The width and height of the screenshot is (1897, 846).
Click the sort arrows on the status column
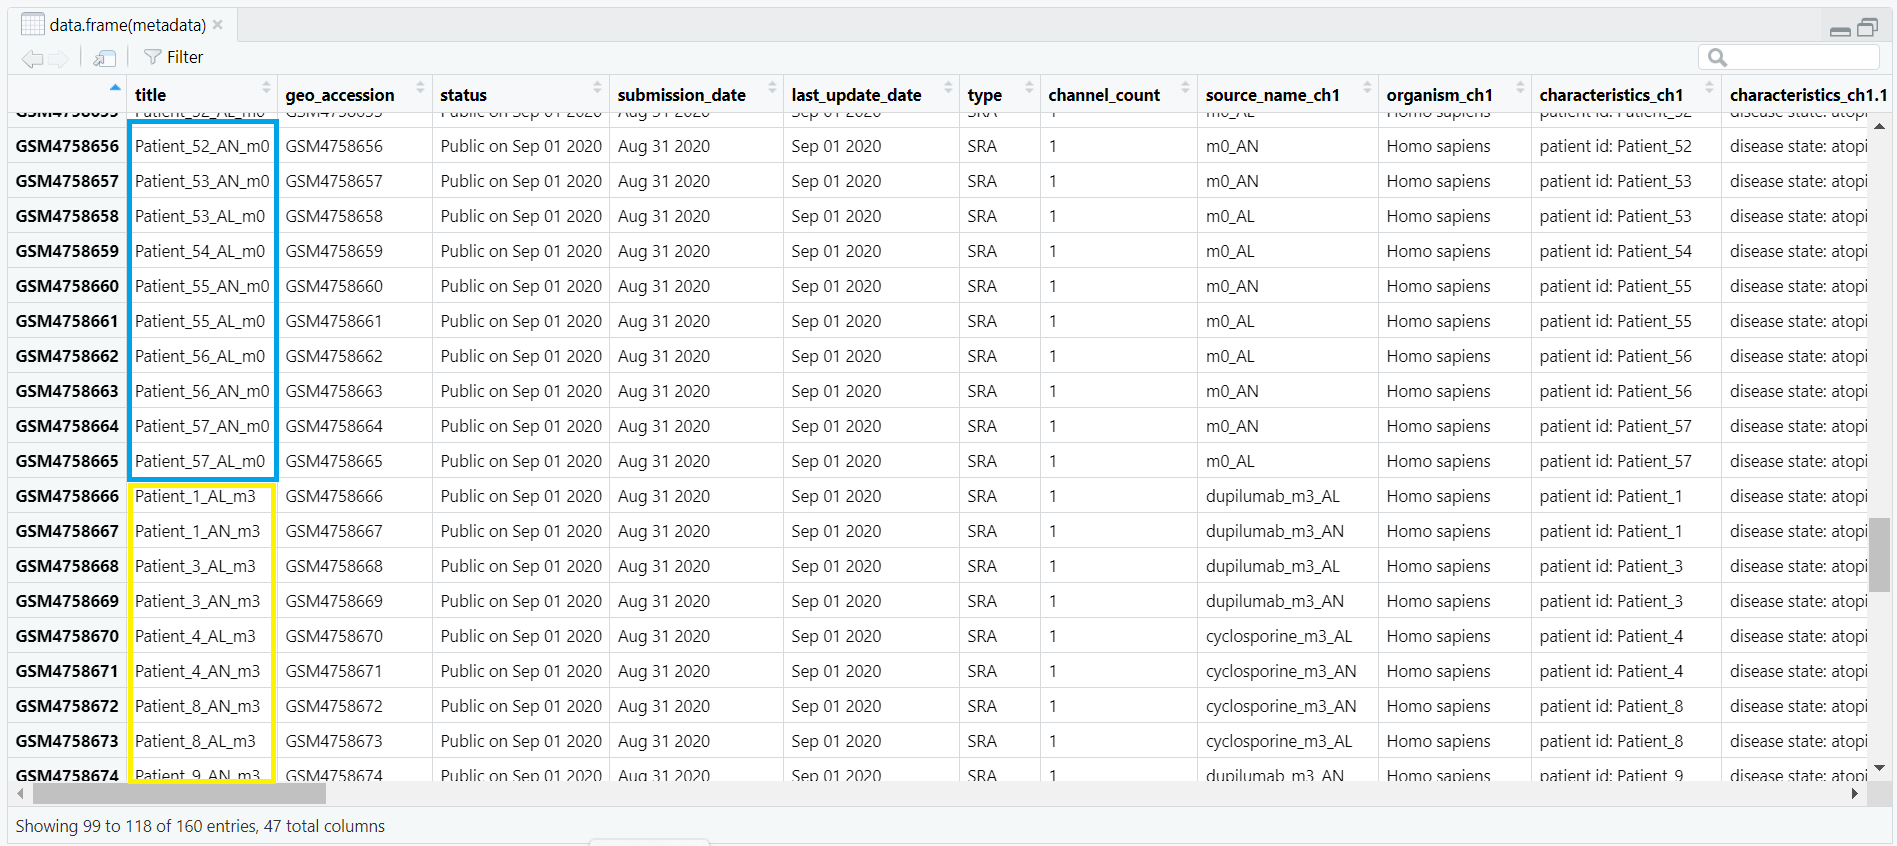click(x=597, y=88)
